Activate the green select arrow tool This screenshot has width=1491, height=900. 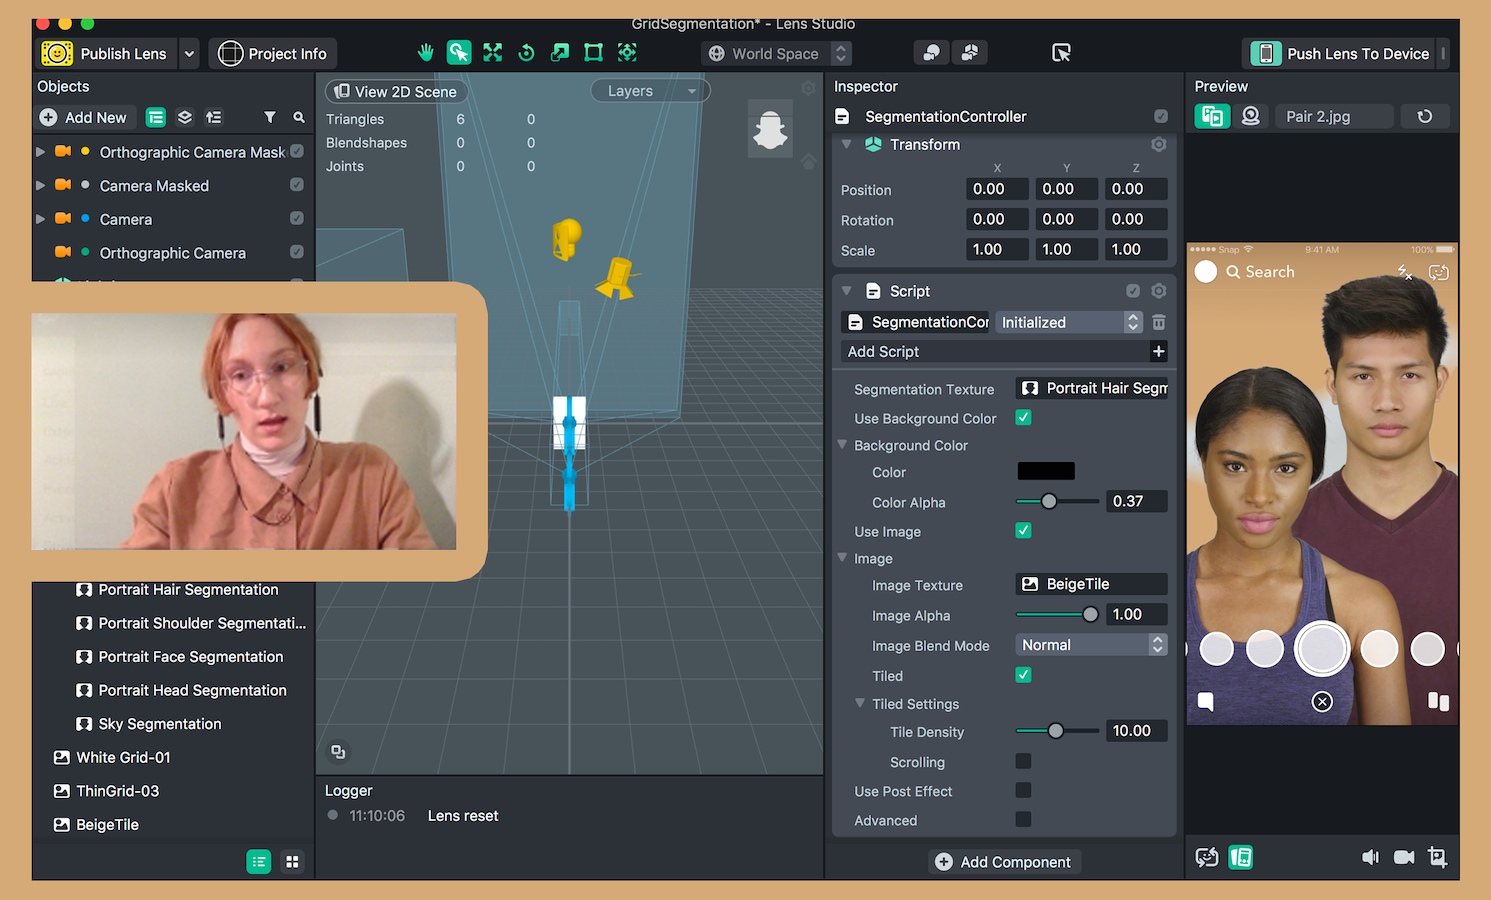(459, 53)
